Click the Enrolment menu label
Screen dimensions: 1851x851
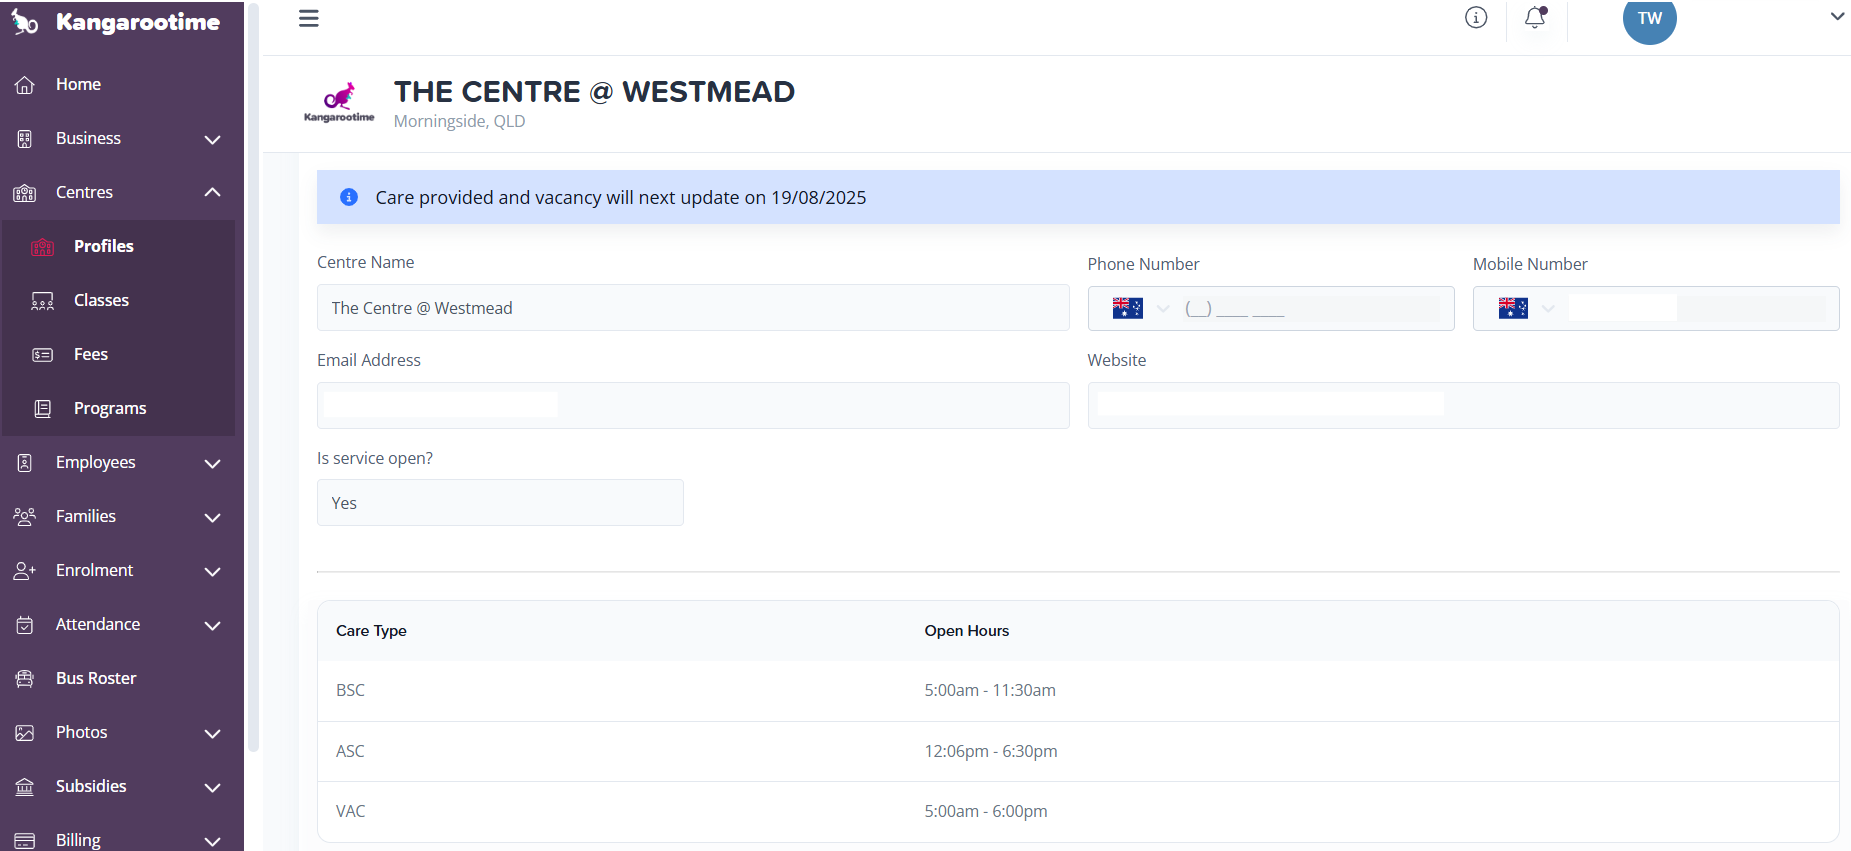(94, 570)
